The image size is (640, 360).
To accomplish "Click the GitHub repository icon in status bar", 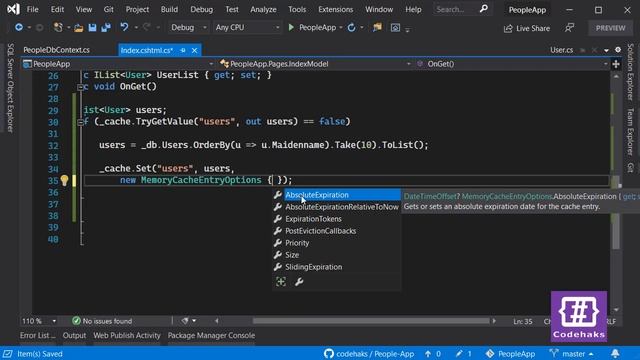I will pos(329,353).
